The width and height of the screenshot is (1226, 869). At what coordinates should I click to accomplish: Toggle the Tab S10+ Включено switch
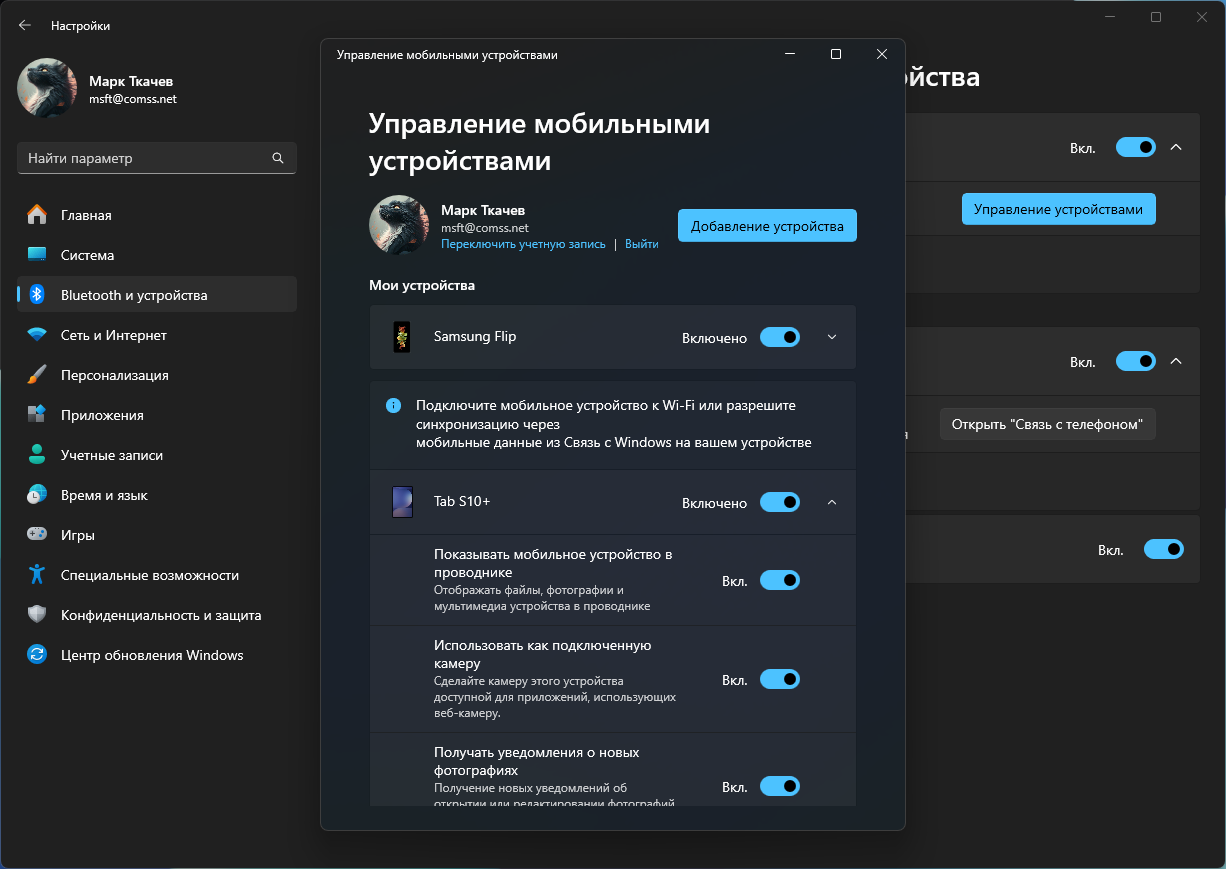click(x=780, y=502)
